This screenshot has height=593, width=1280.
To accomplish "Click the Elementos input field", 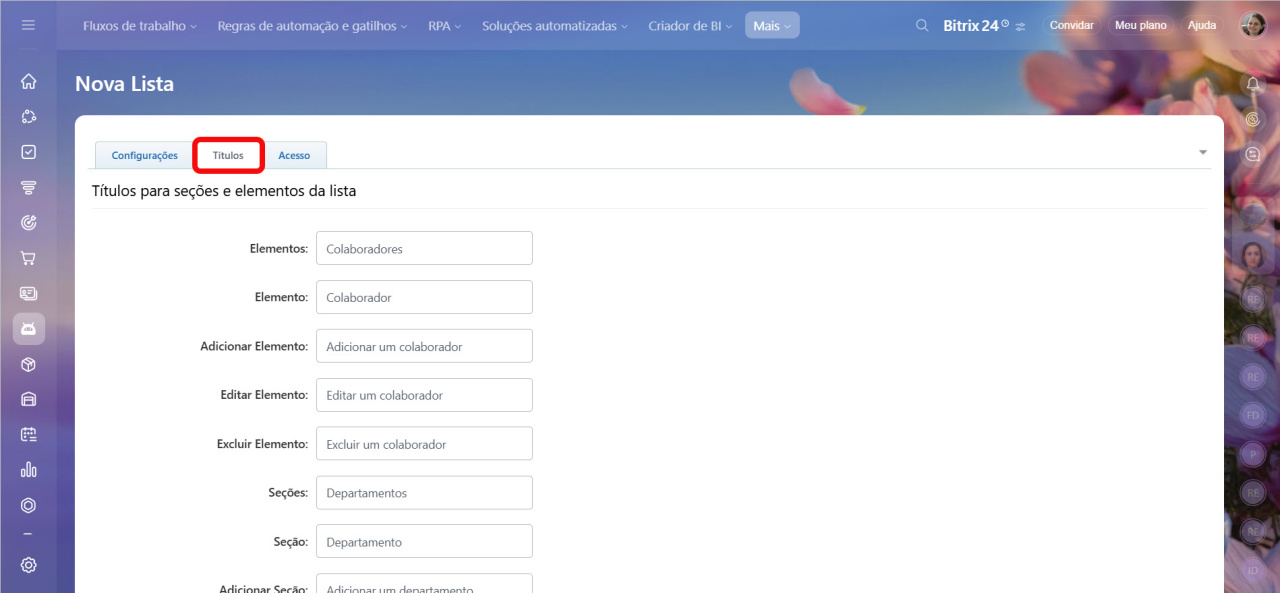I will coord(424,249).
